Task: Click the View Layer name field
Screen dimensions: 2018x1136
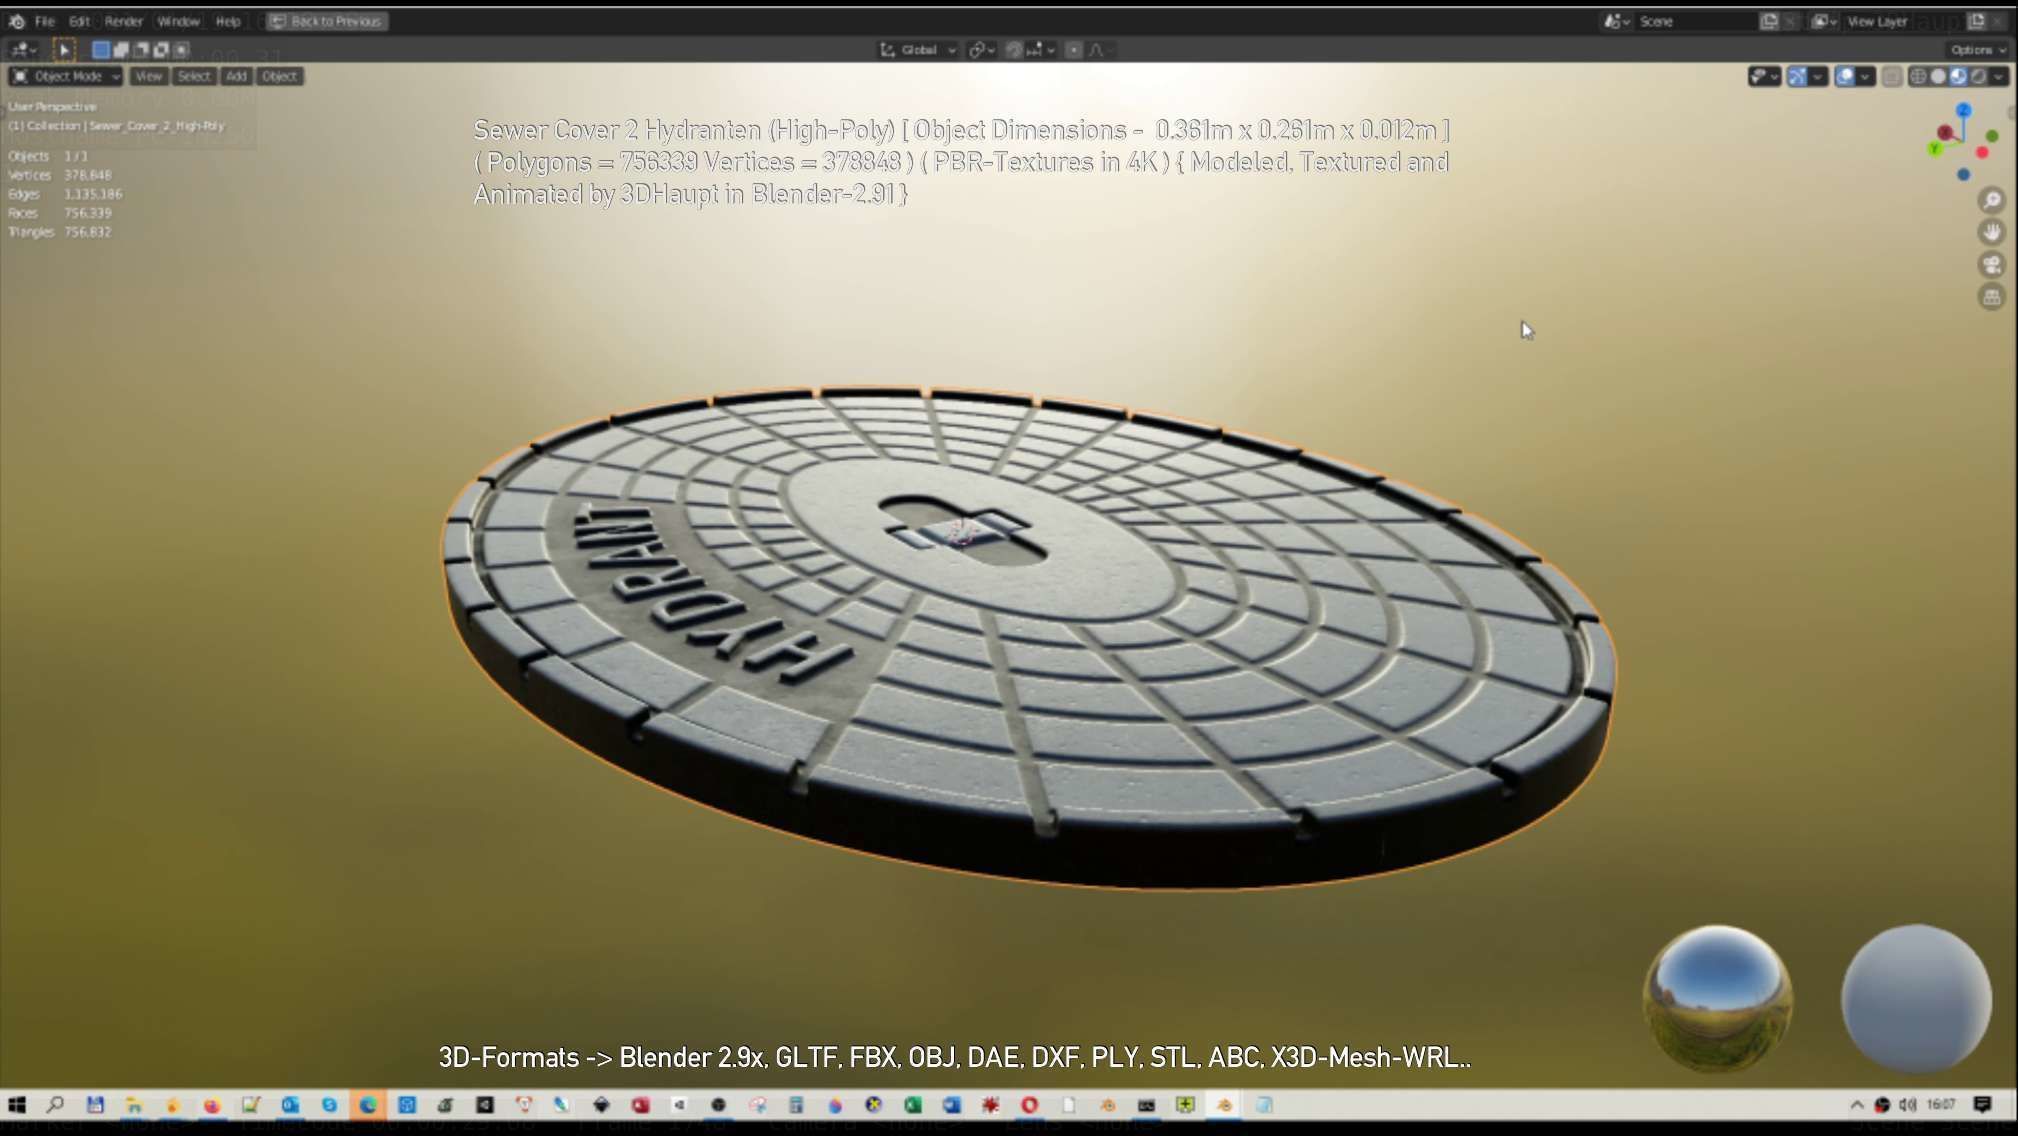Action: (x=1903, y=21)
